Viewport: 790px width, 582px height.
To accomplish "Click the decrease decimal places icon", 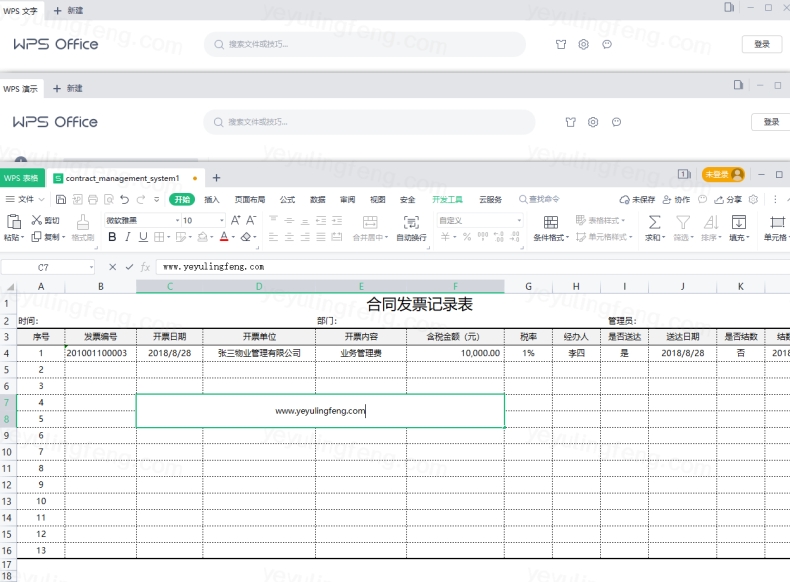I will tap(515, 237).
